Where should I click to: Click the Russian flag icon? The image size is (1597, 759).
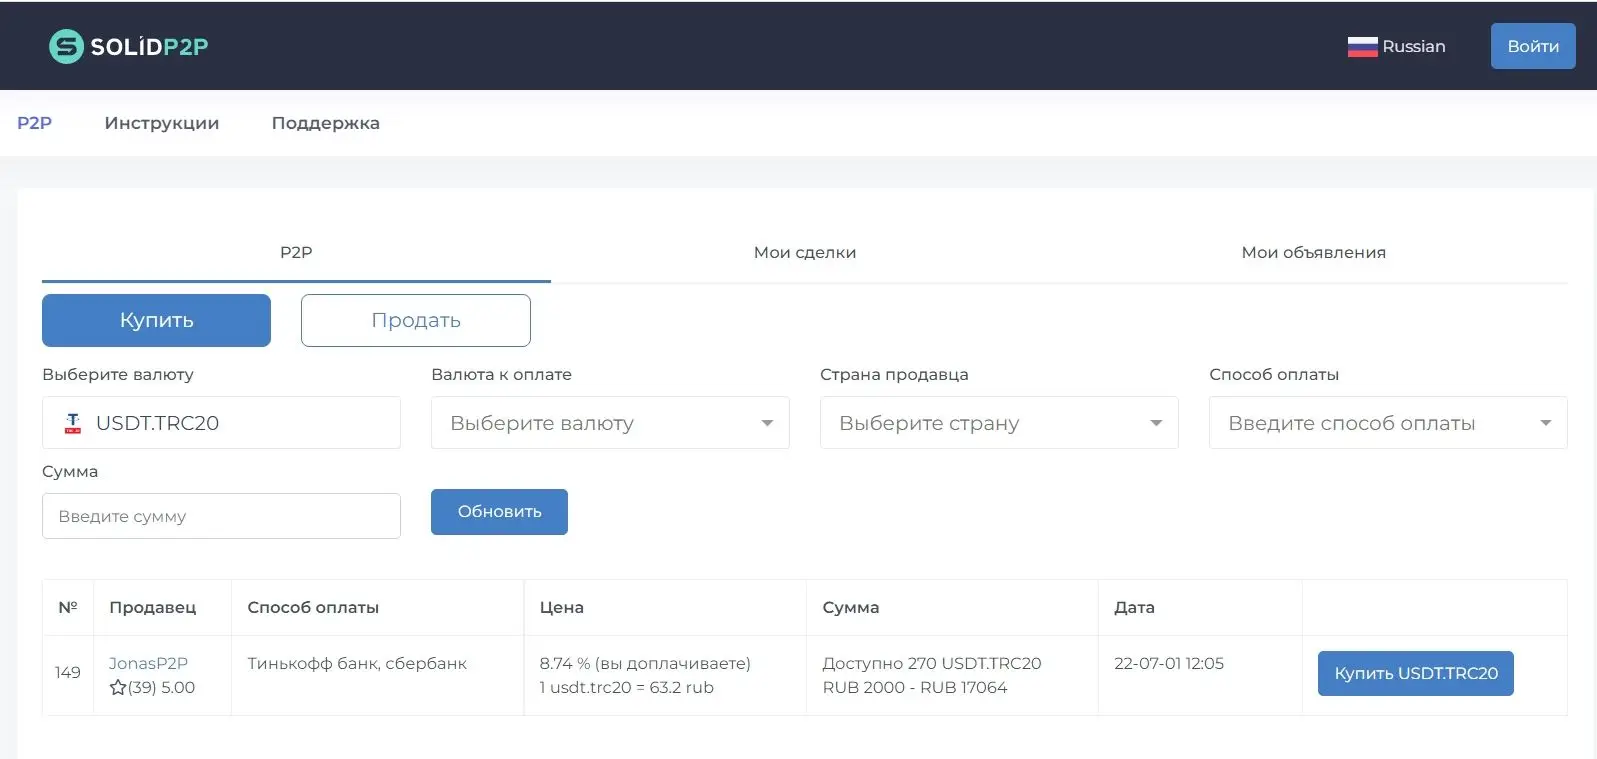click(x=1362, y=46)
